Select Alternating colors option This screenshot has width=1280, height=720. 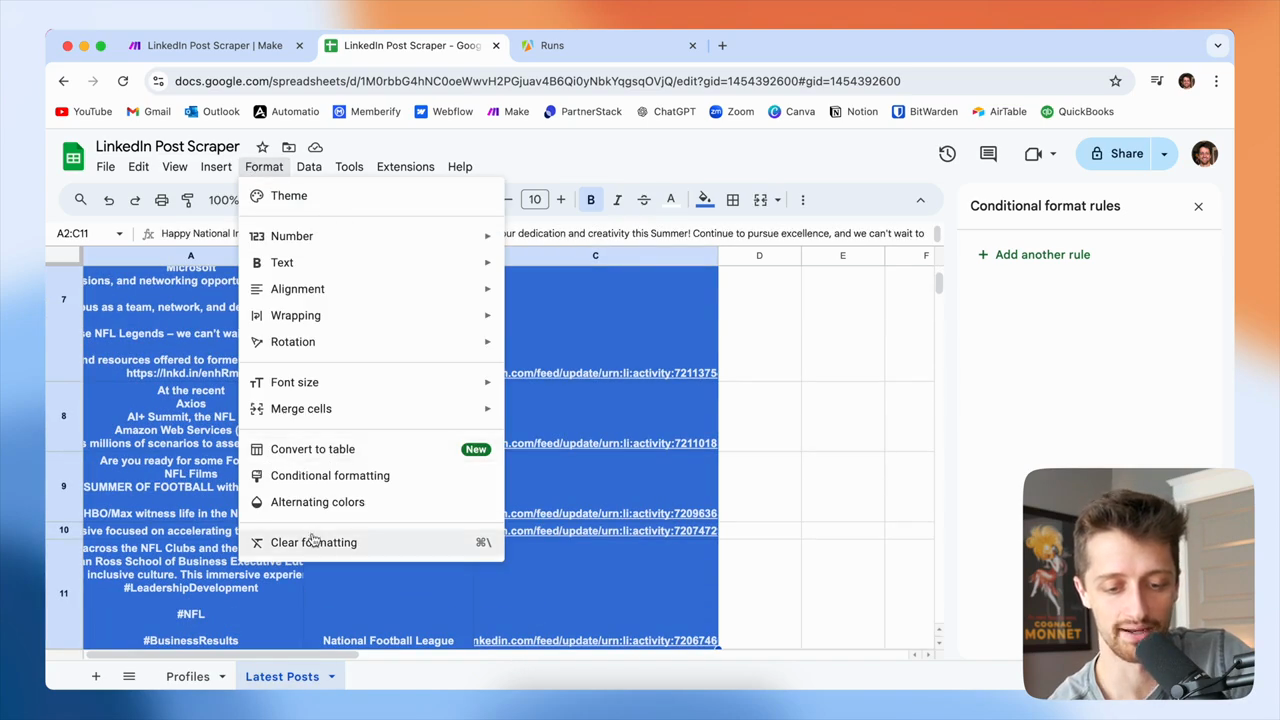[372, 502]
